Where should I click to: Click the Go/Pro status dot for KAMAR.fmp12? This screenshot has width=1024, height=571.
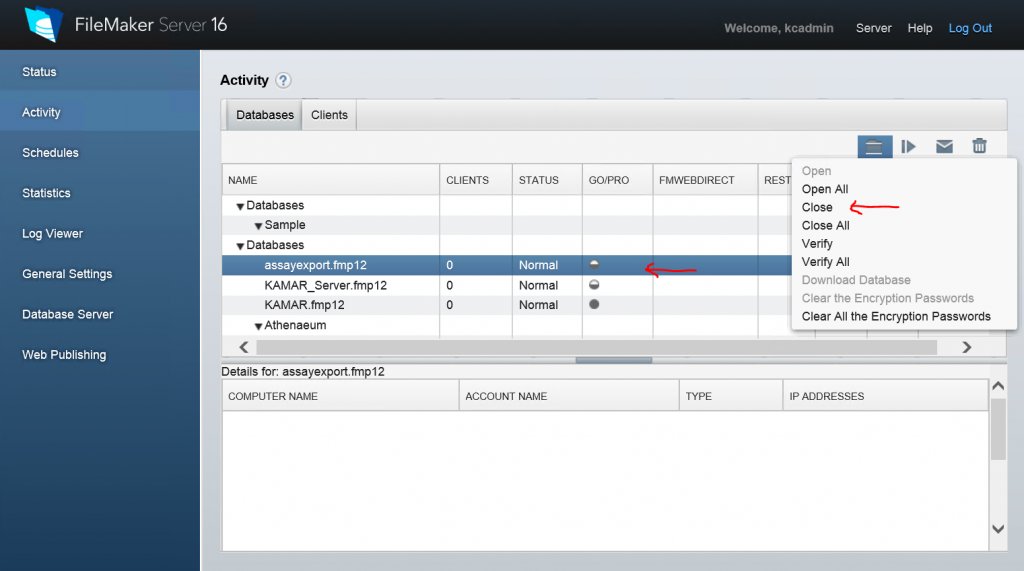594,305
